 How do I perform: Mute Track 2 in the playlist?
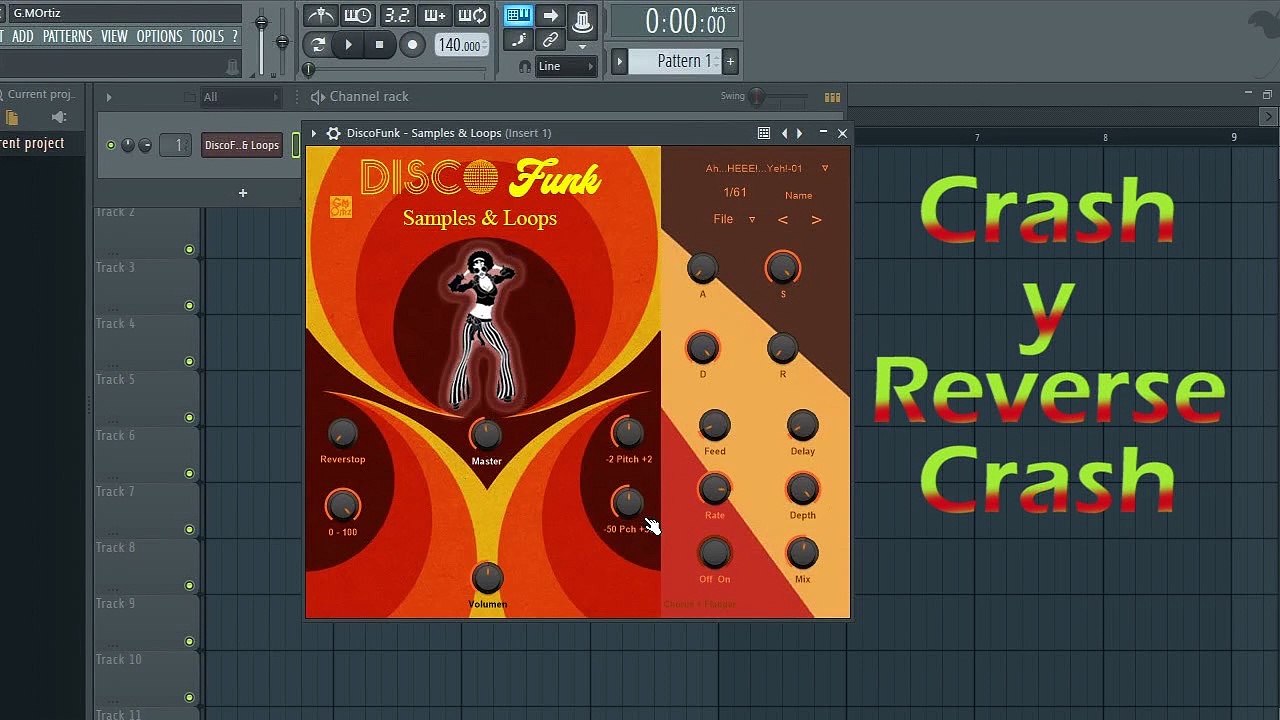click(189, 250)
